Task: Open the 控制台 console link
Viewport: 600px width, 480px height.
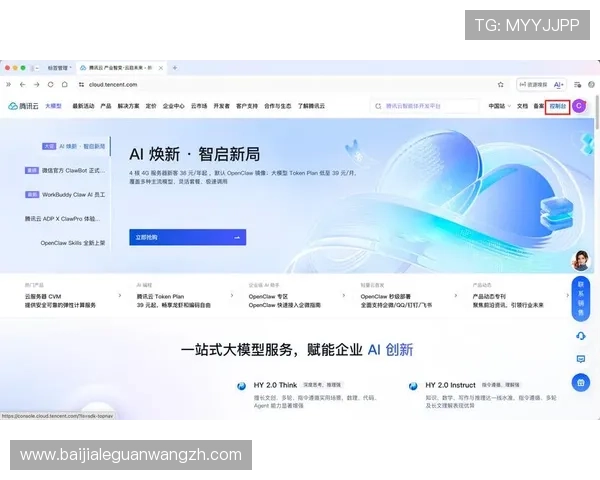Action: pos(558,106)
